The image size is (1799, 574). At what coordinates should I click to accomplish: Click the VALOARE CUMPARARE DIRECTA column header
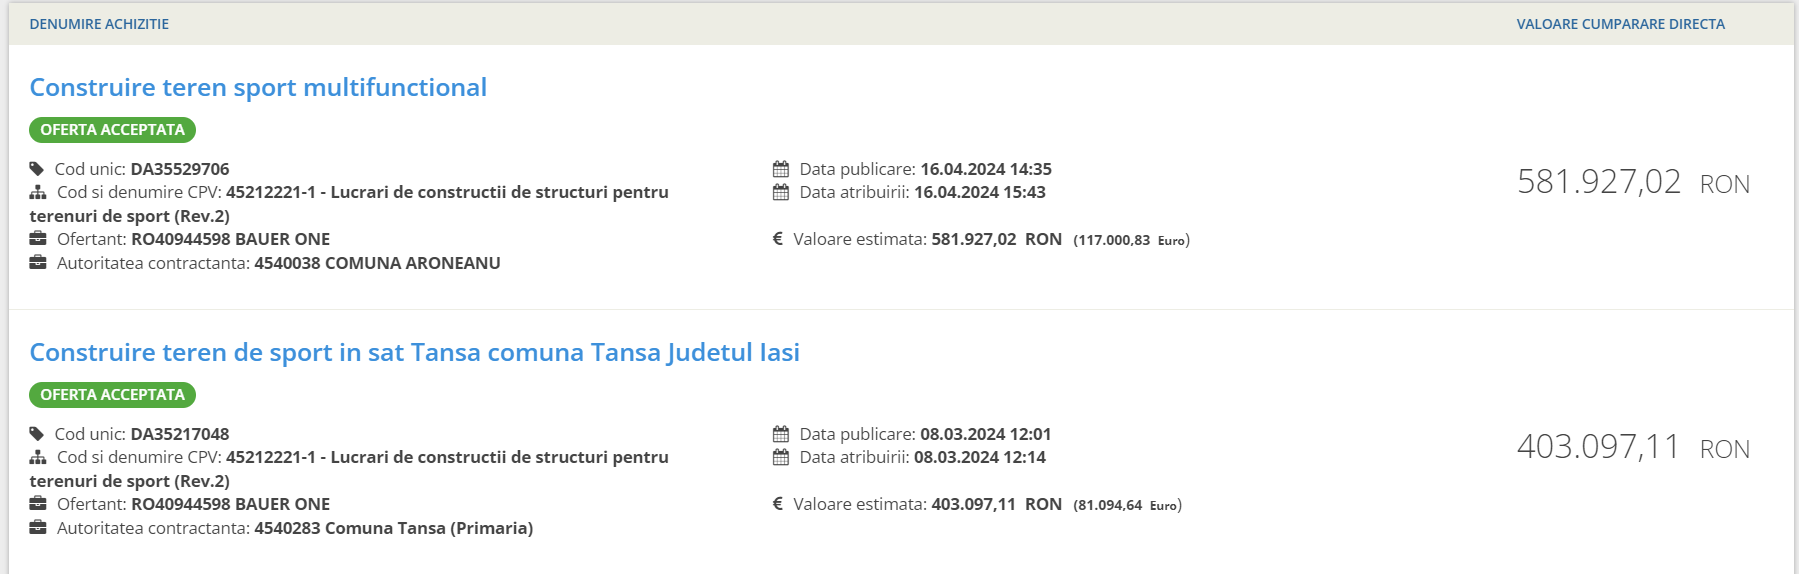coord(1620,24)
